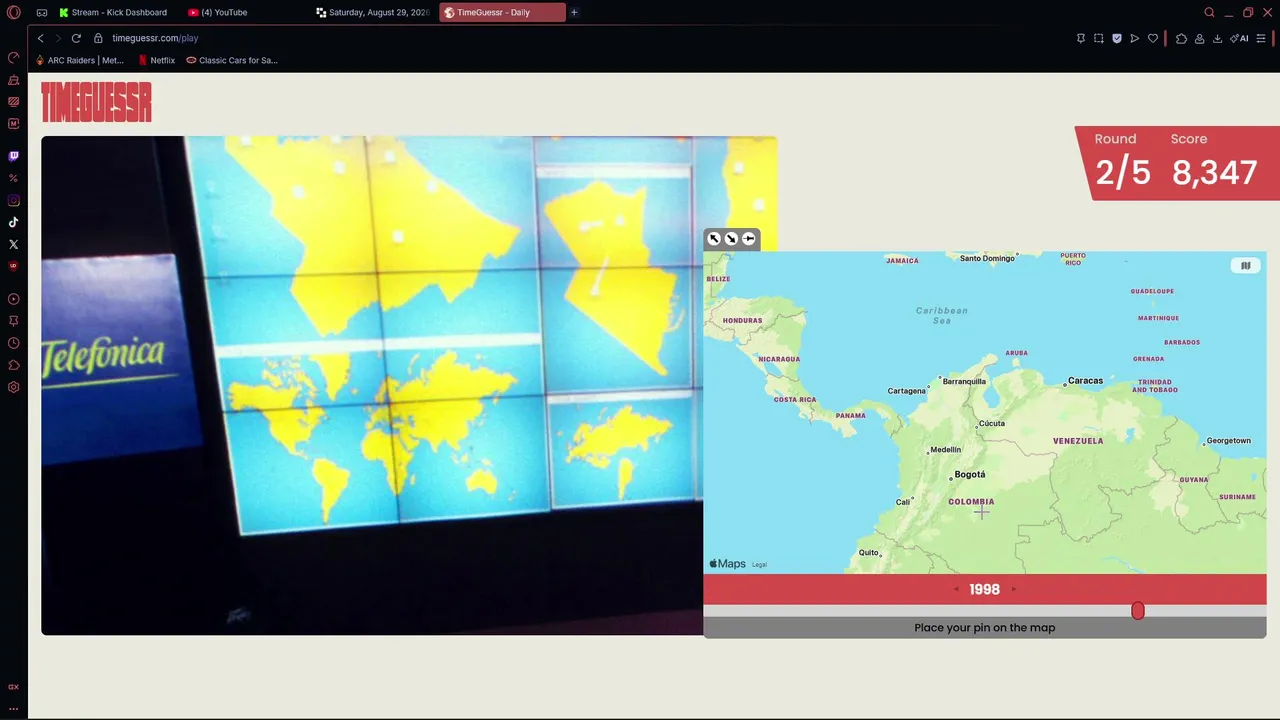The height and width of the screenshot is (720, 1280).
Task: Open the Opera GX main menu logo
Action: [13, 12]
